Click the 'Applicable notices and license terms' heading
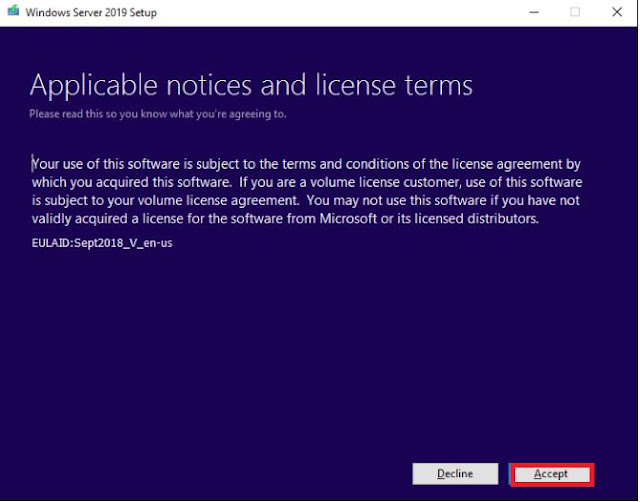The height and width of the screenshot is (502, 640). [251, 86]
